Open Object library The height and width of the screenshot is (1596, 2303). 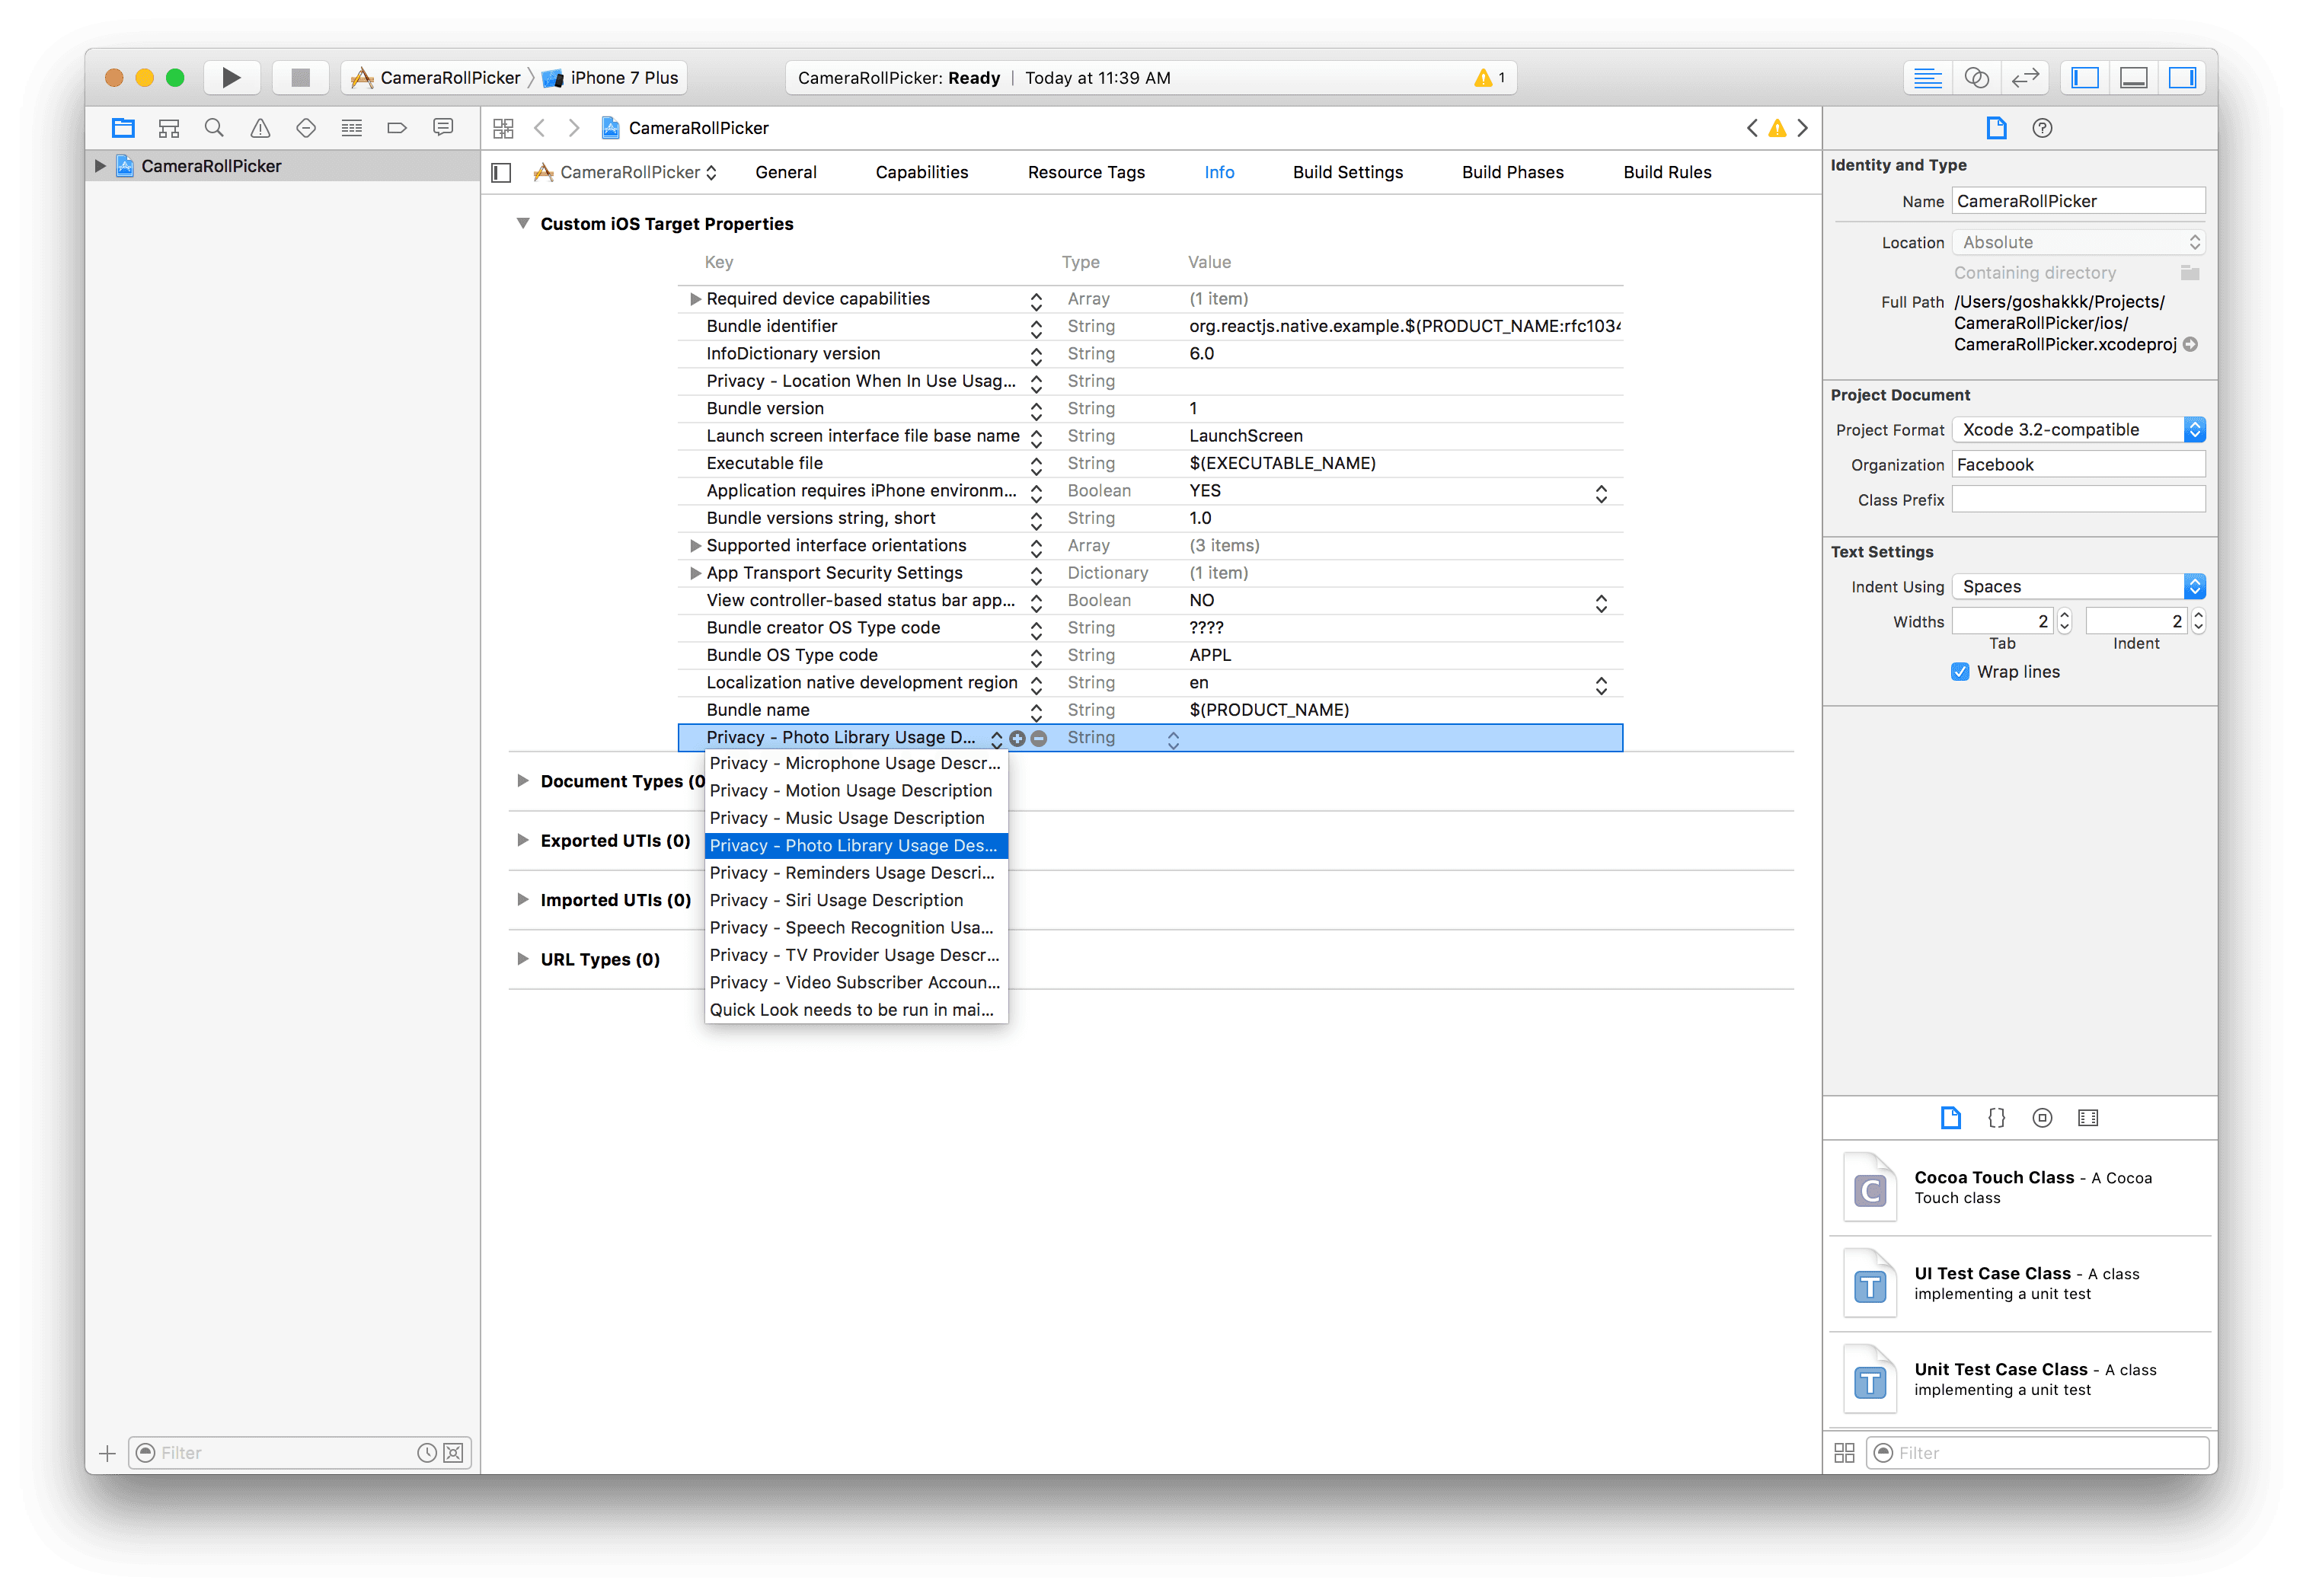(2042, 1118)
